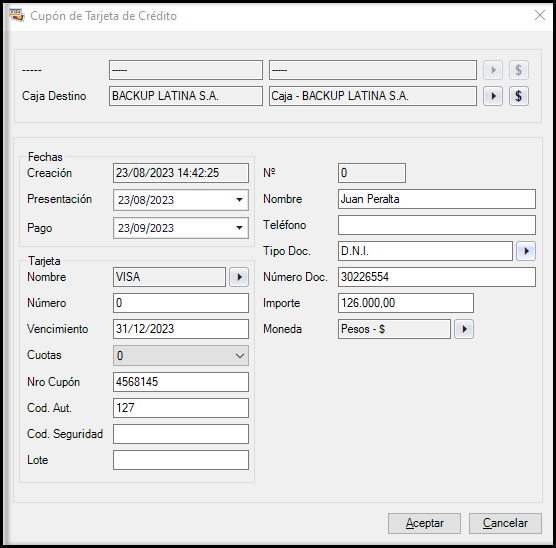
Task: Click the credit card icon in title bar
Action: click(x=17, y=15)
